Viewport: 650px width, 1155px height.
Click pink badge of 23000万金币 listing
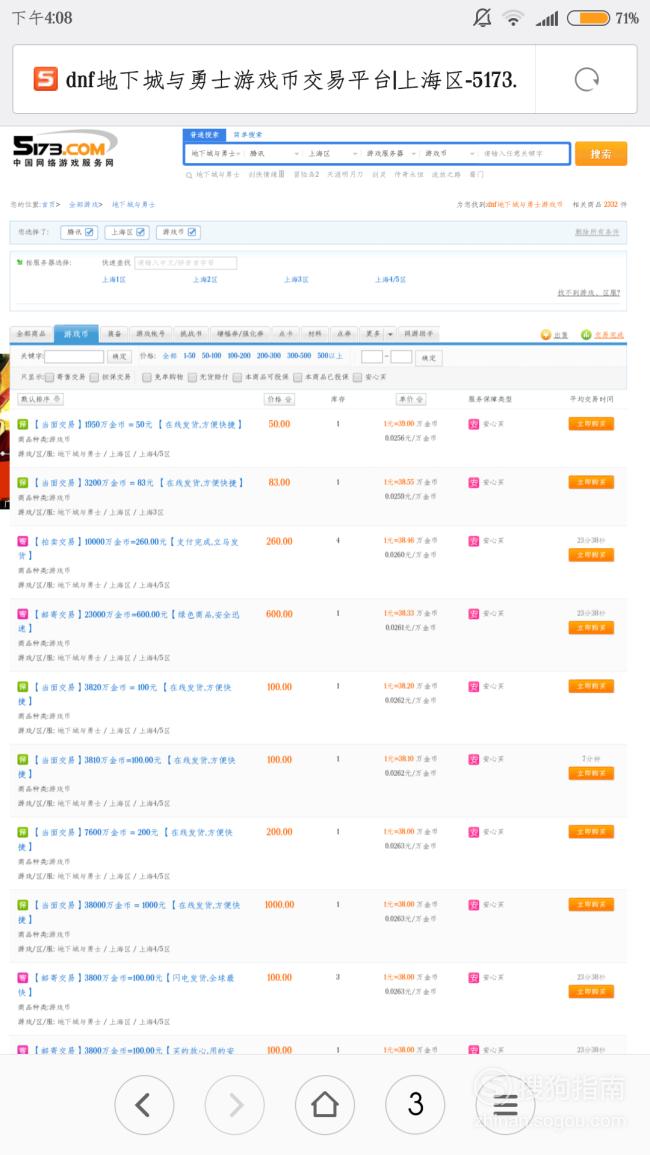tap(23, 614)
